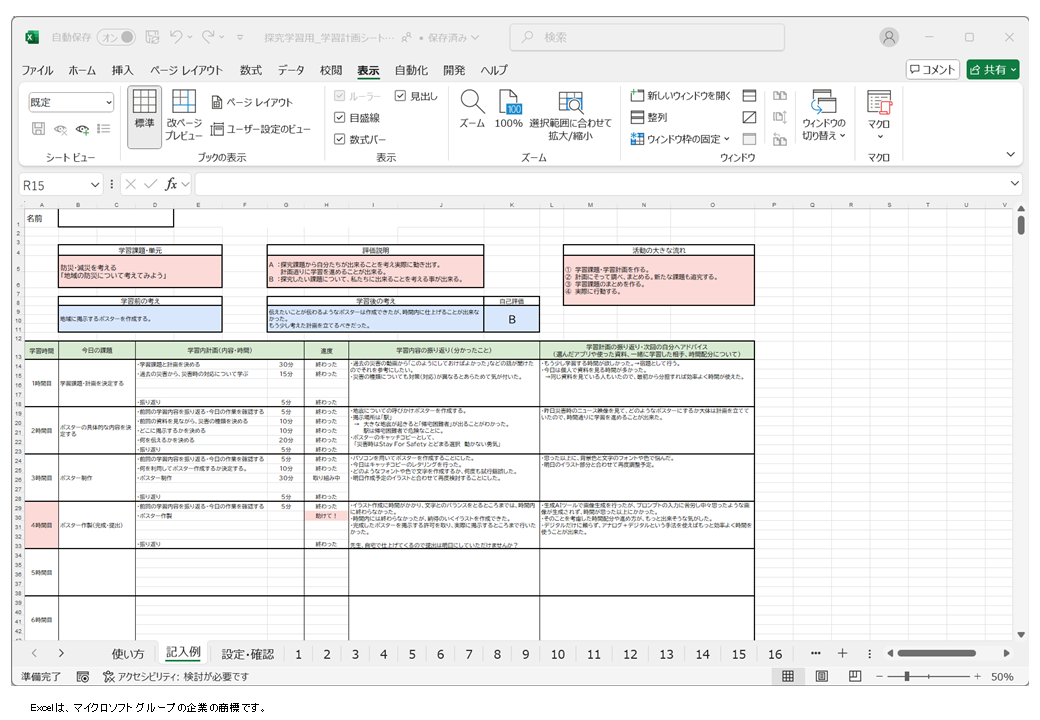Image resolution: width=1040 pixels, height=720 pixels.
Task: Click the zoom slider in status bar
Action: tap(906, 677)
